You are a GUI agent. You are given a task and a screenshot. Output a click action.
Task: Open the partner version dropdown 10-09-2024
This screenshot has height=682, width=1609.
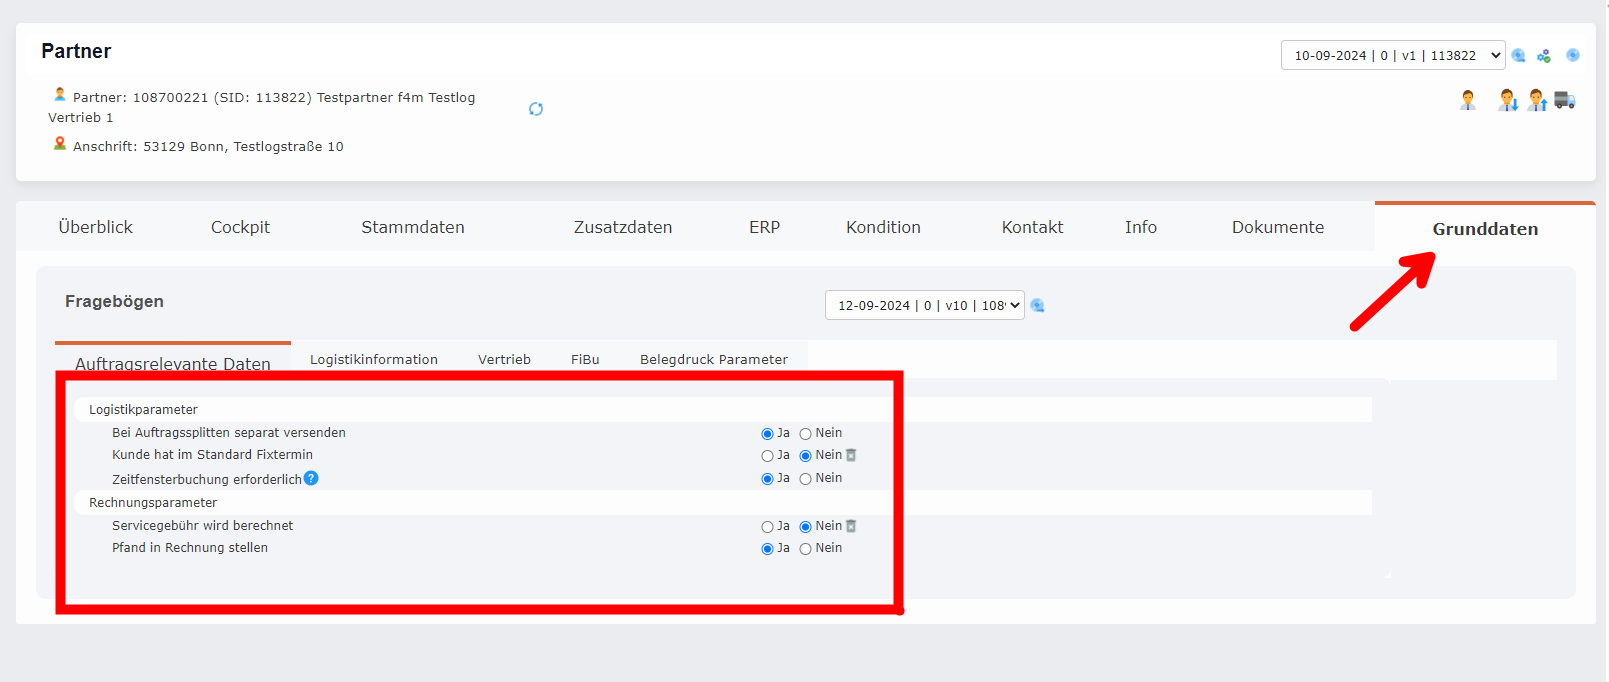pyautogui.click(x=1393, y=55)
